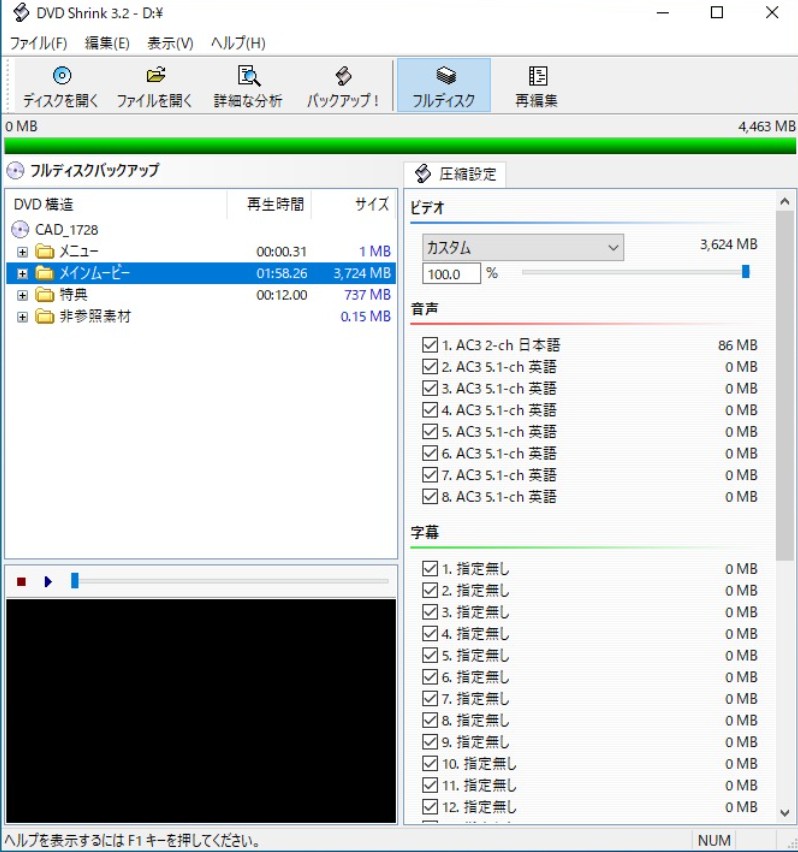Image resolution: width=798 pixels, height=852 pixels.
Task: Click the 01:58.26 duration value
Action: [281, 273]
